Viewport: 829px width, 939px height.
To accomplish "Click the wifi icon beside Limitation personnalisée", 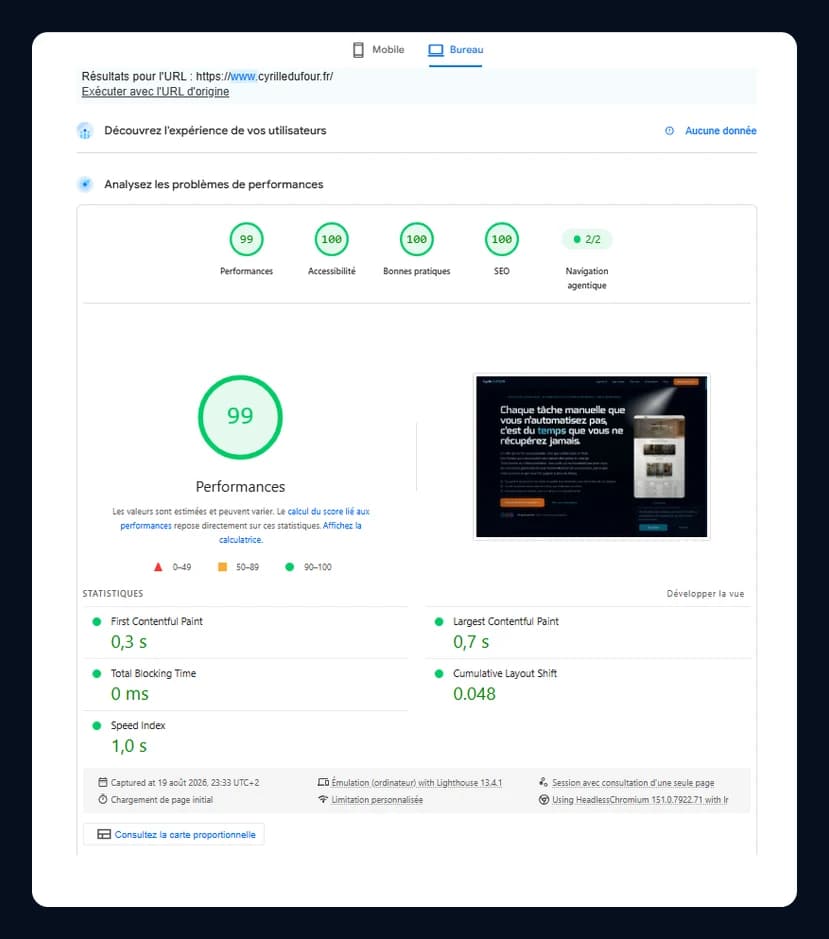I will [323, 799].
